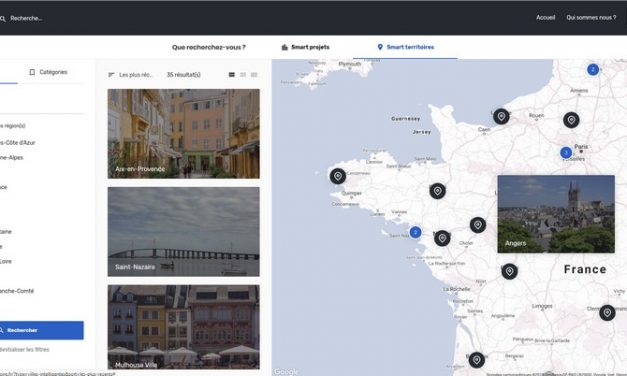
Task: Select the anche-Comté region filter
Action: (x=17, y=291)
